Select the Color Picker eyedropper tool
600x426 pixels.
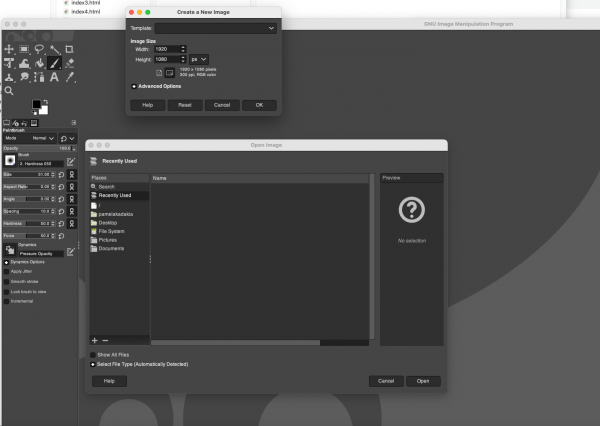pos(69,77)
